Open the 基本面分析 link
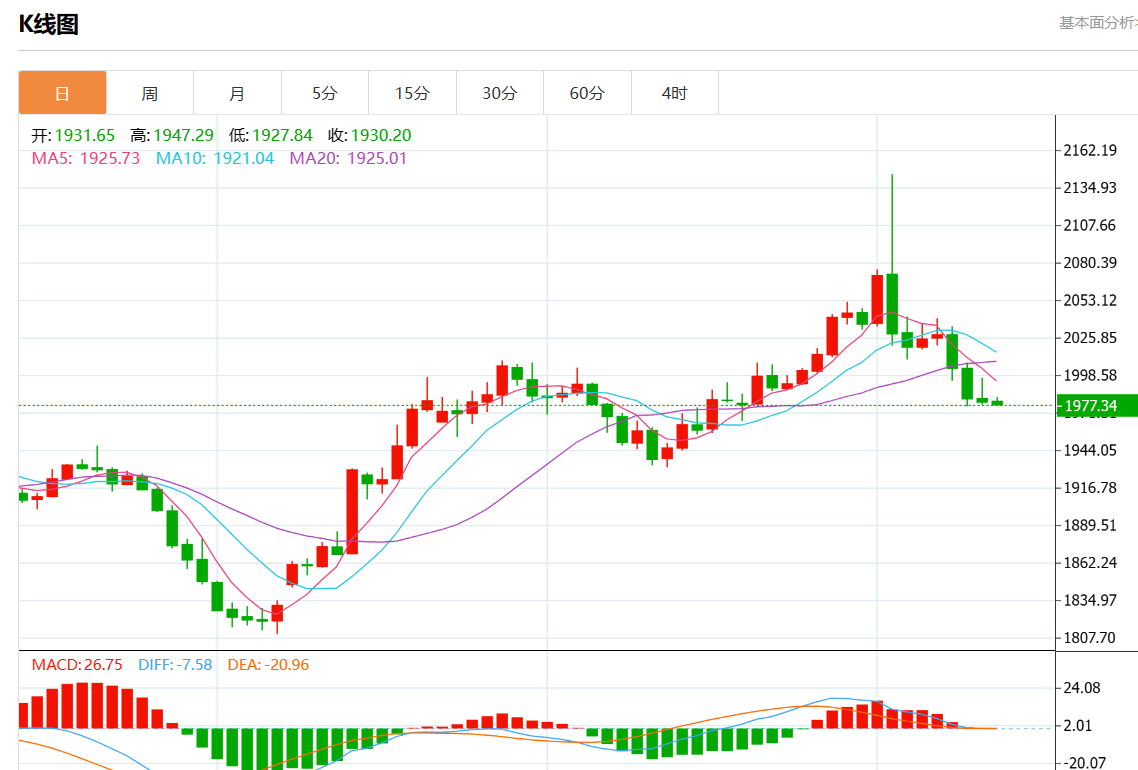Image resolution: width=1138 pixels, height=770 pixels. point(1098,23)
